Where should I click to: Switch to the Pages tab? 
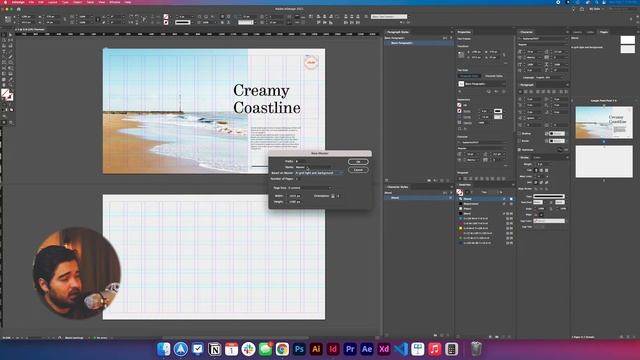coord(604,32)
